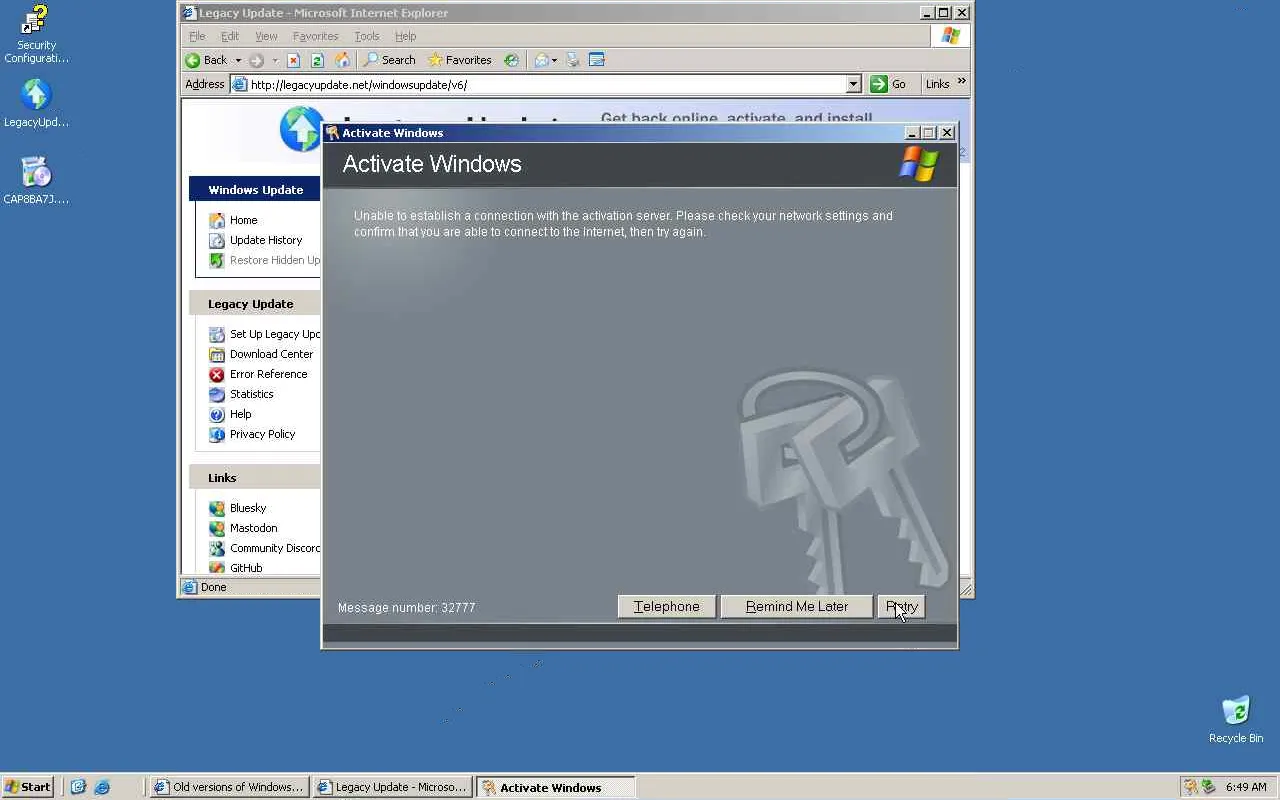Close the Activate Windows dialog
The height and width of the screenshot is (800, 1280).
tap(947, 133)
